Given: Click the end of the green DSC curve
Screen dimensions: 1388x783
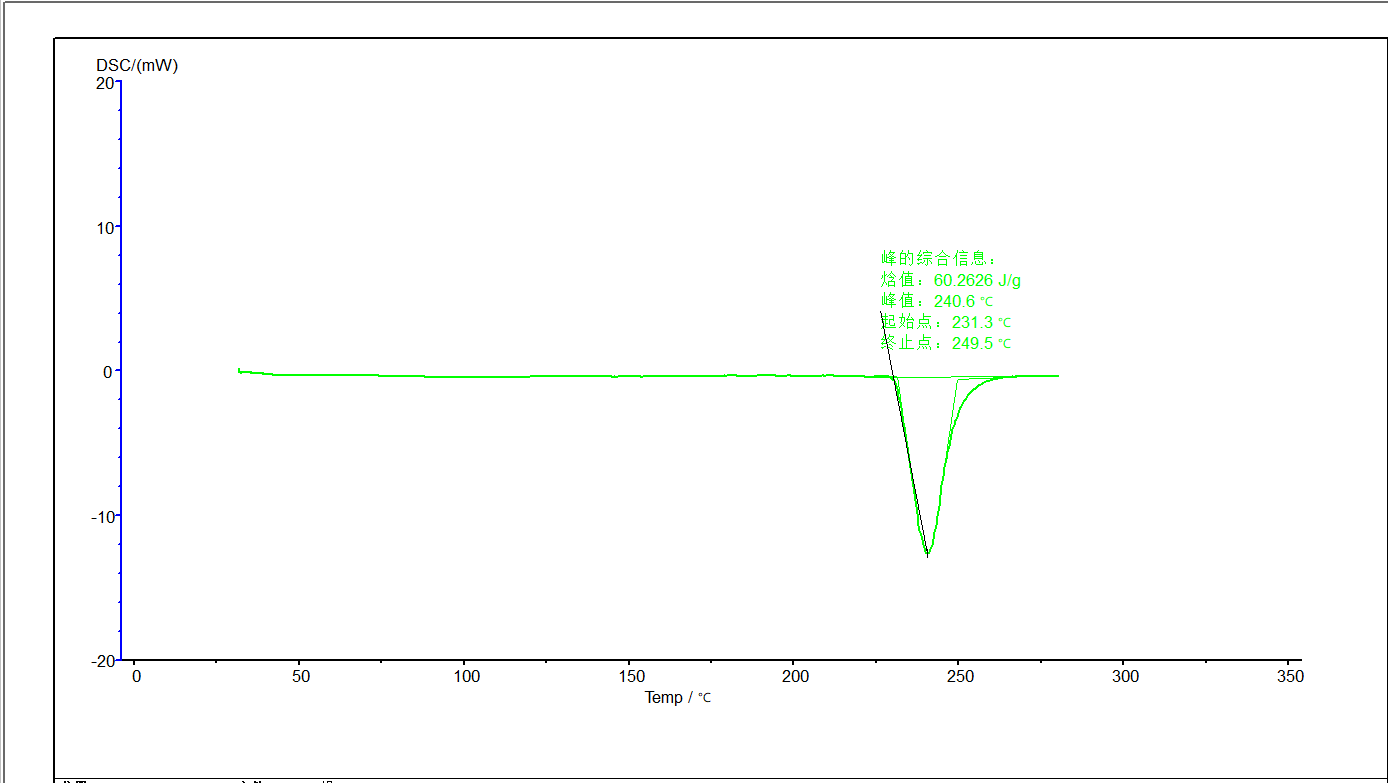Looking at the screenshot, I should 1057,376.
